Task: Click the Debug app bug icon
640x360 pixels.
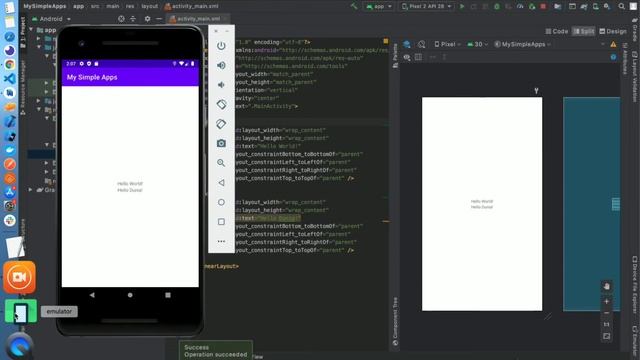Action: (x=497, y=6)
